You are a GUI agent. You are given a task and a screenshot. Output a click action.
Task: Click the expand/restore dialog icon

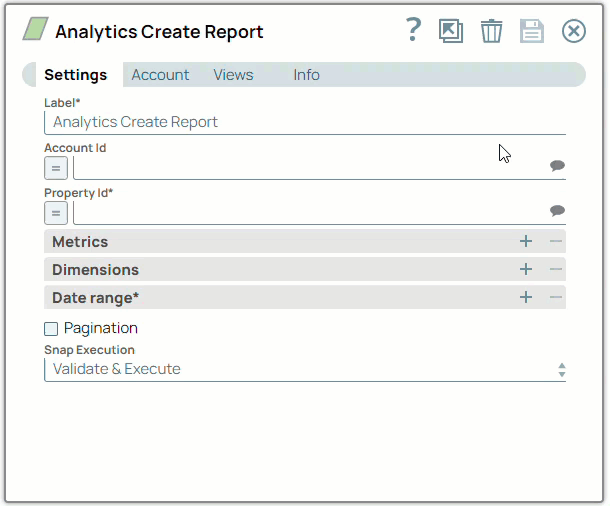tap(451, 31)
